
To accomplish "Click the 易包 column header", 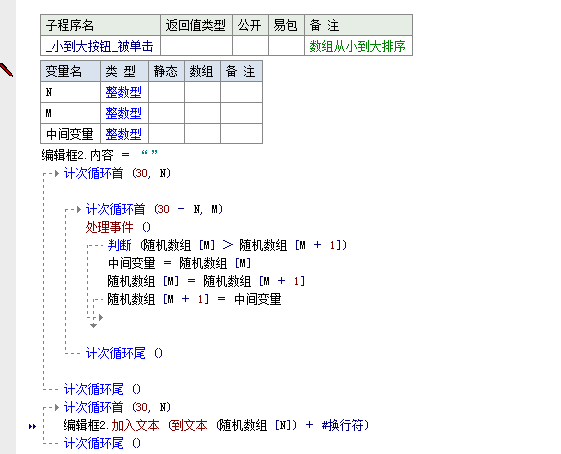I will pos(286,25).
